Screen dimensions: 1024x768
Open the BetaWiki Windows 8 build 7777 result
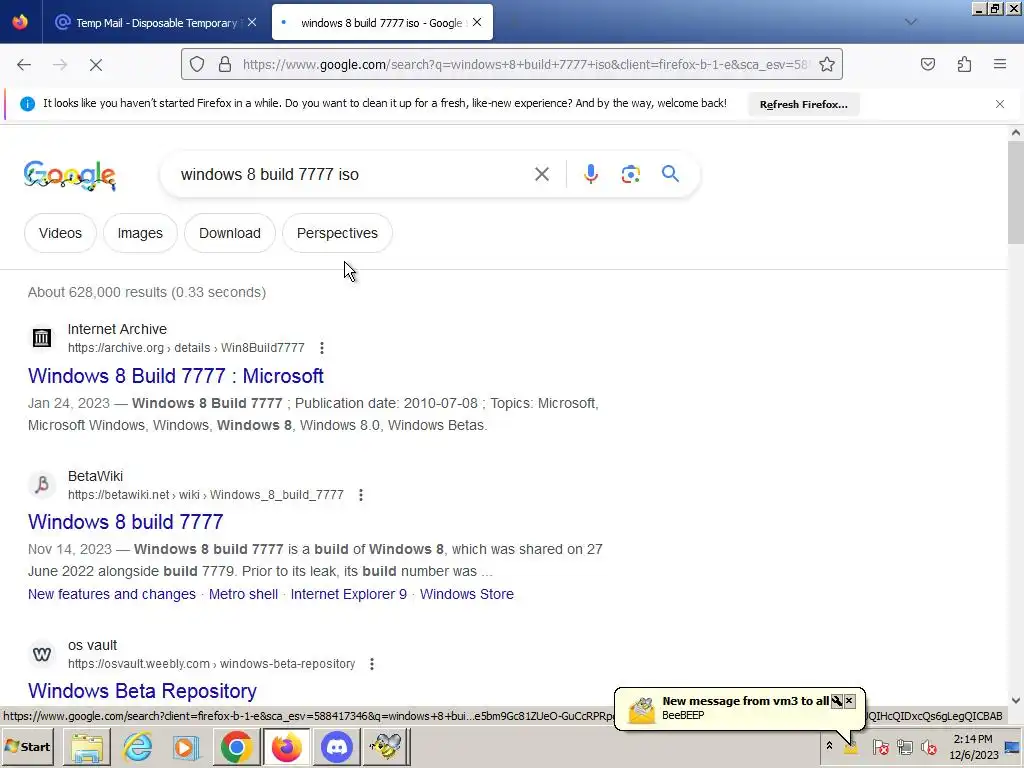pos(125,522)
